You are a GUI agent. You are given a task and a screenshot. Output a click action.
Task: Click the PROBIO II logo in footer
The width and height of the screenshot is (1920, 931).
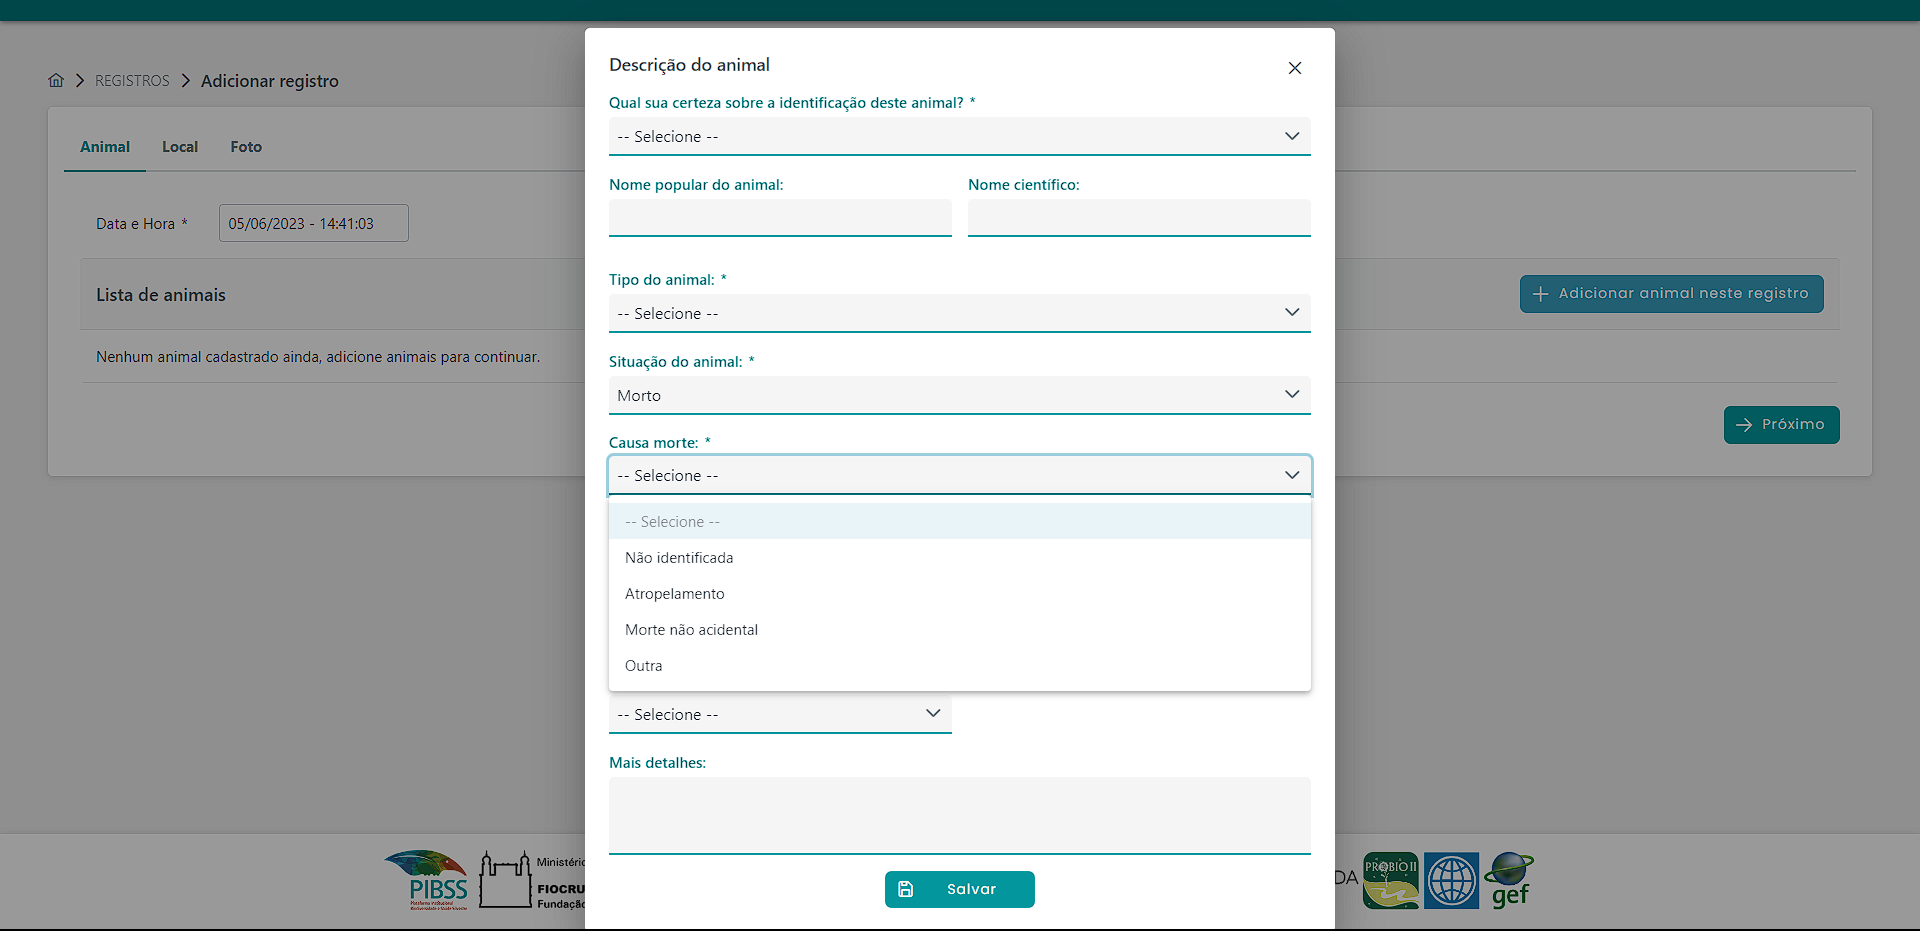1391,880
